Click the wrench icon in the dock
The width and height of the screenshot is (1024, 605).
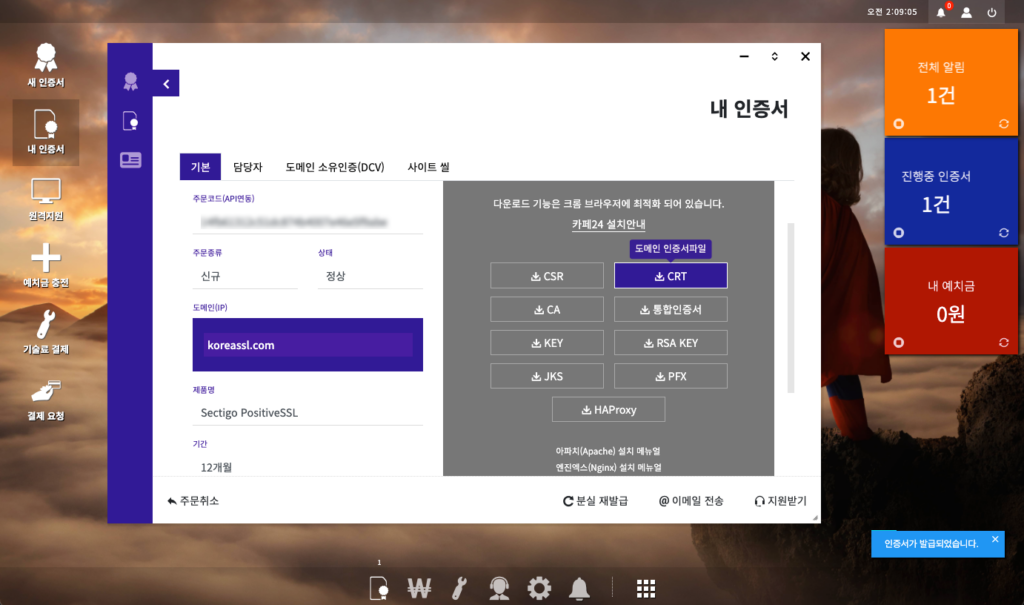[x=459, y=589]
